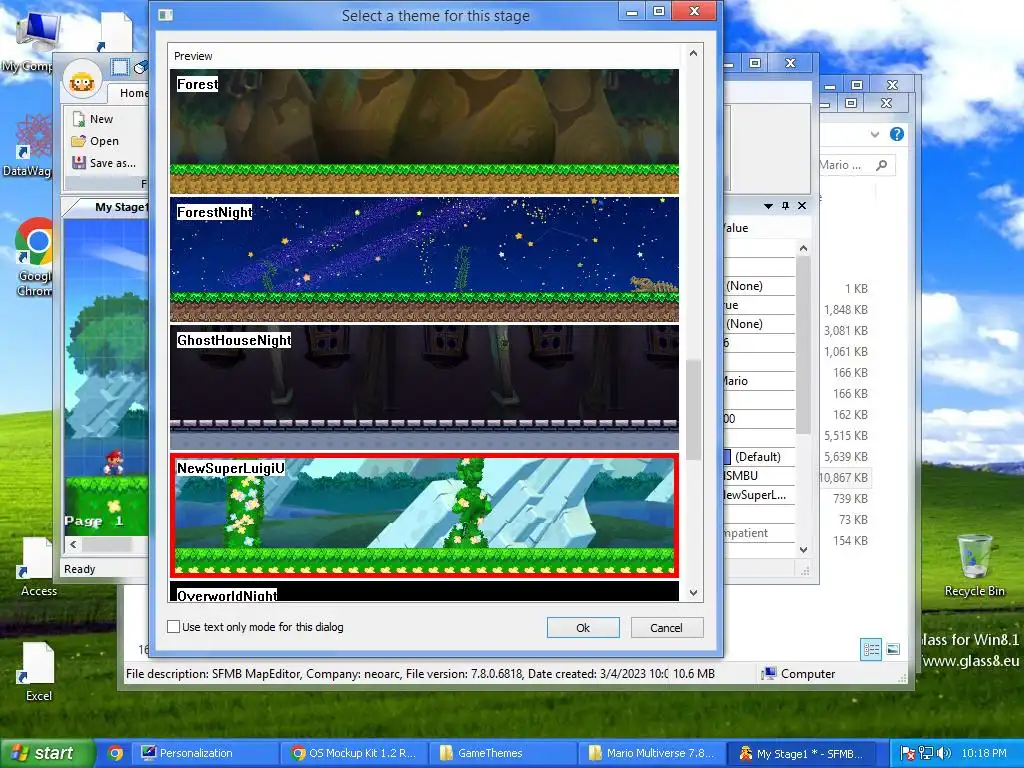
Task: Click the Action Center flag tray icon
Action: pos(907,753)
